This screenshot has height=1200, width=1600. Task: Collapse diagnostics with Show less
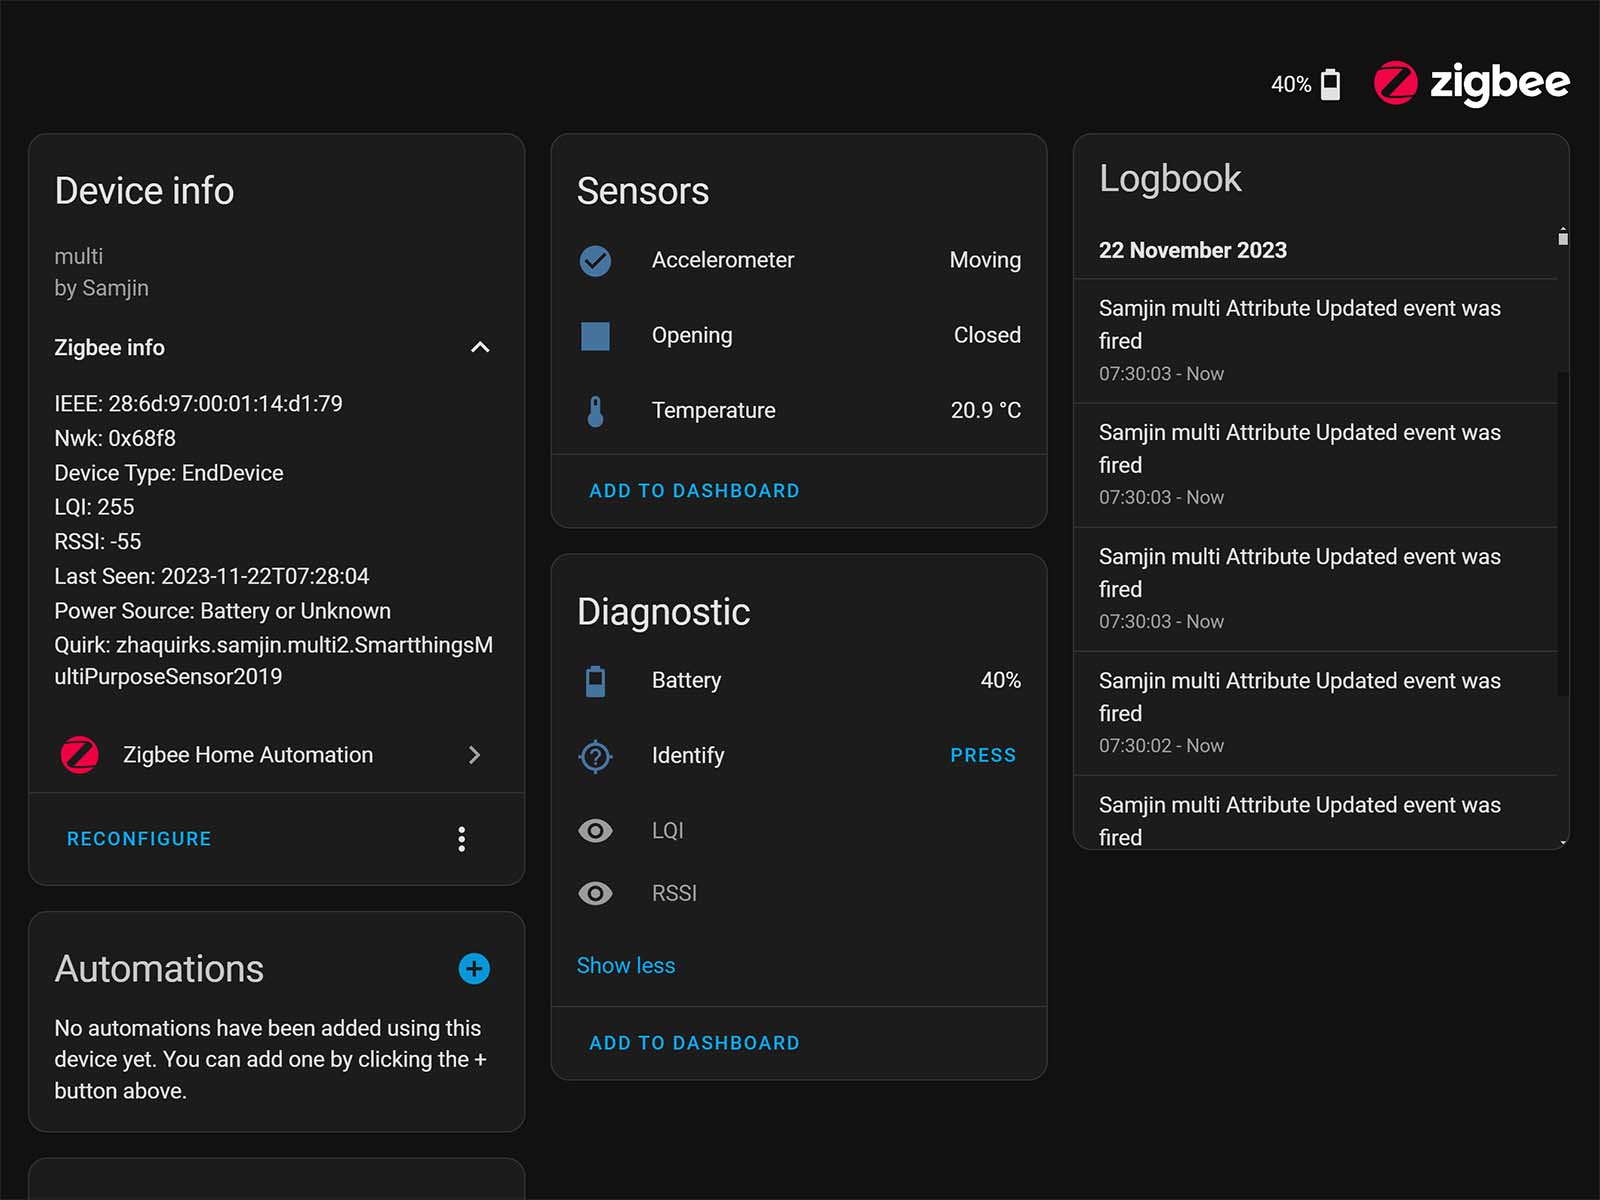(x=626, y=966)
